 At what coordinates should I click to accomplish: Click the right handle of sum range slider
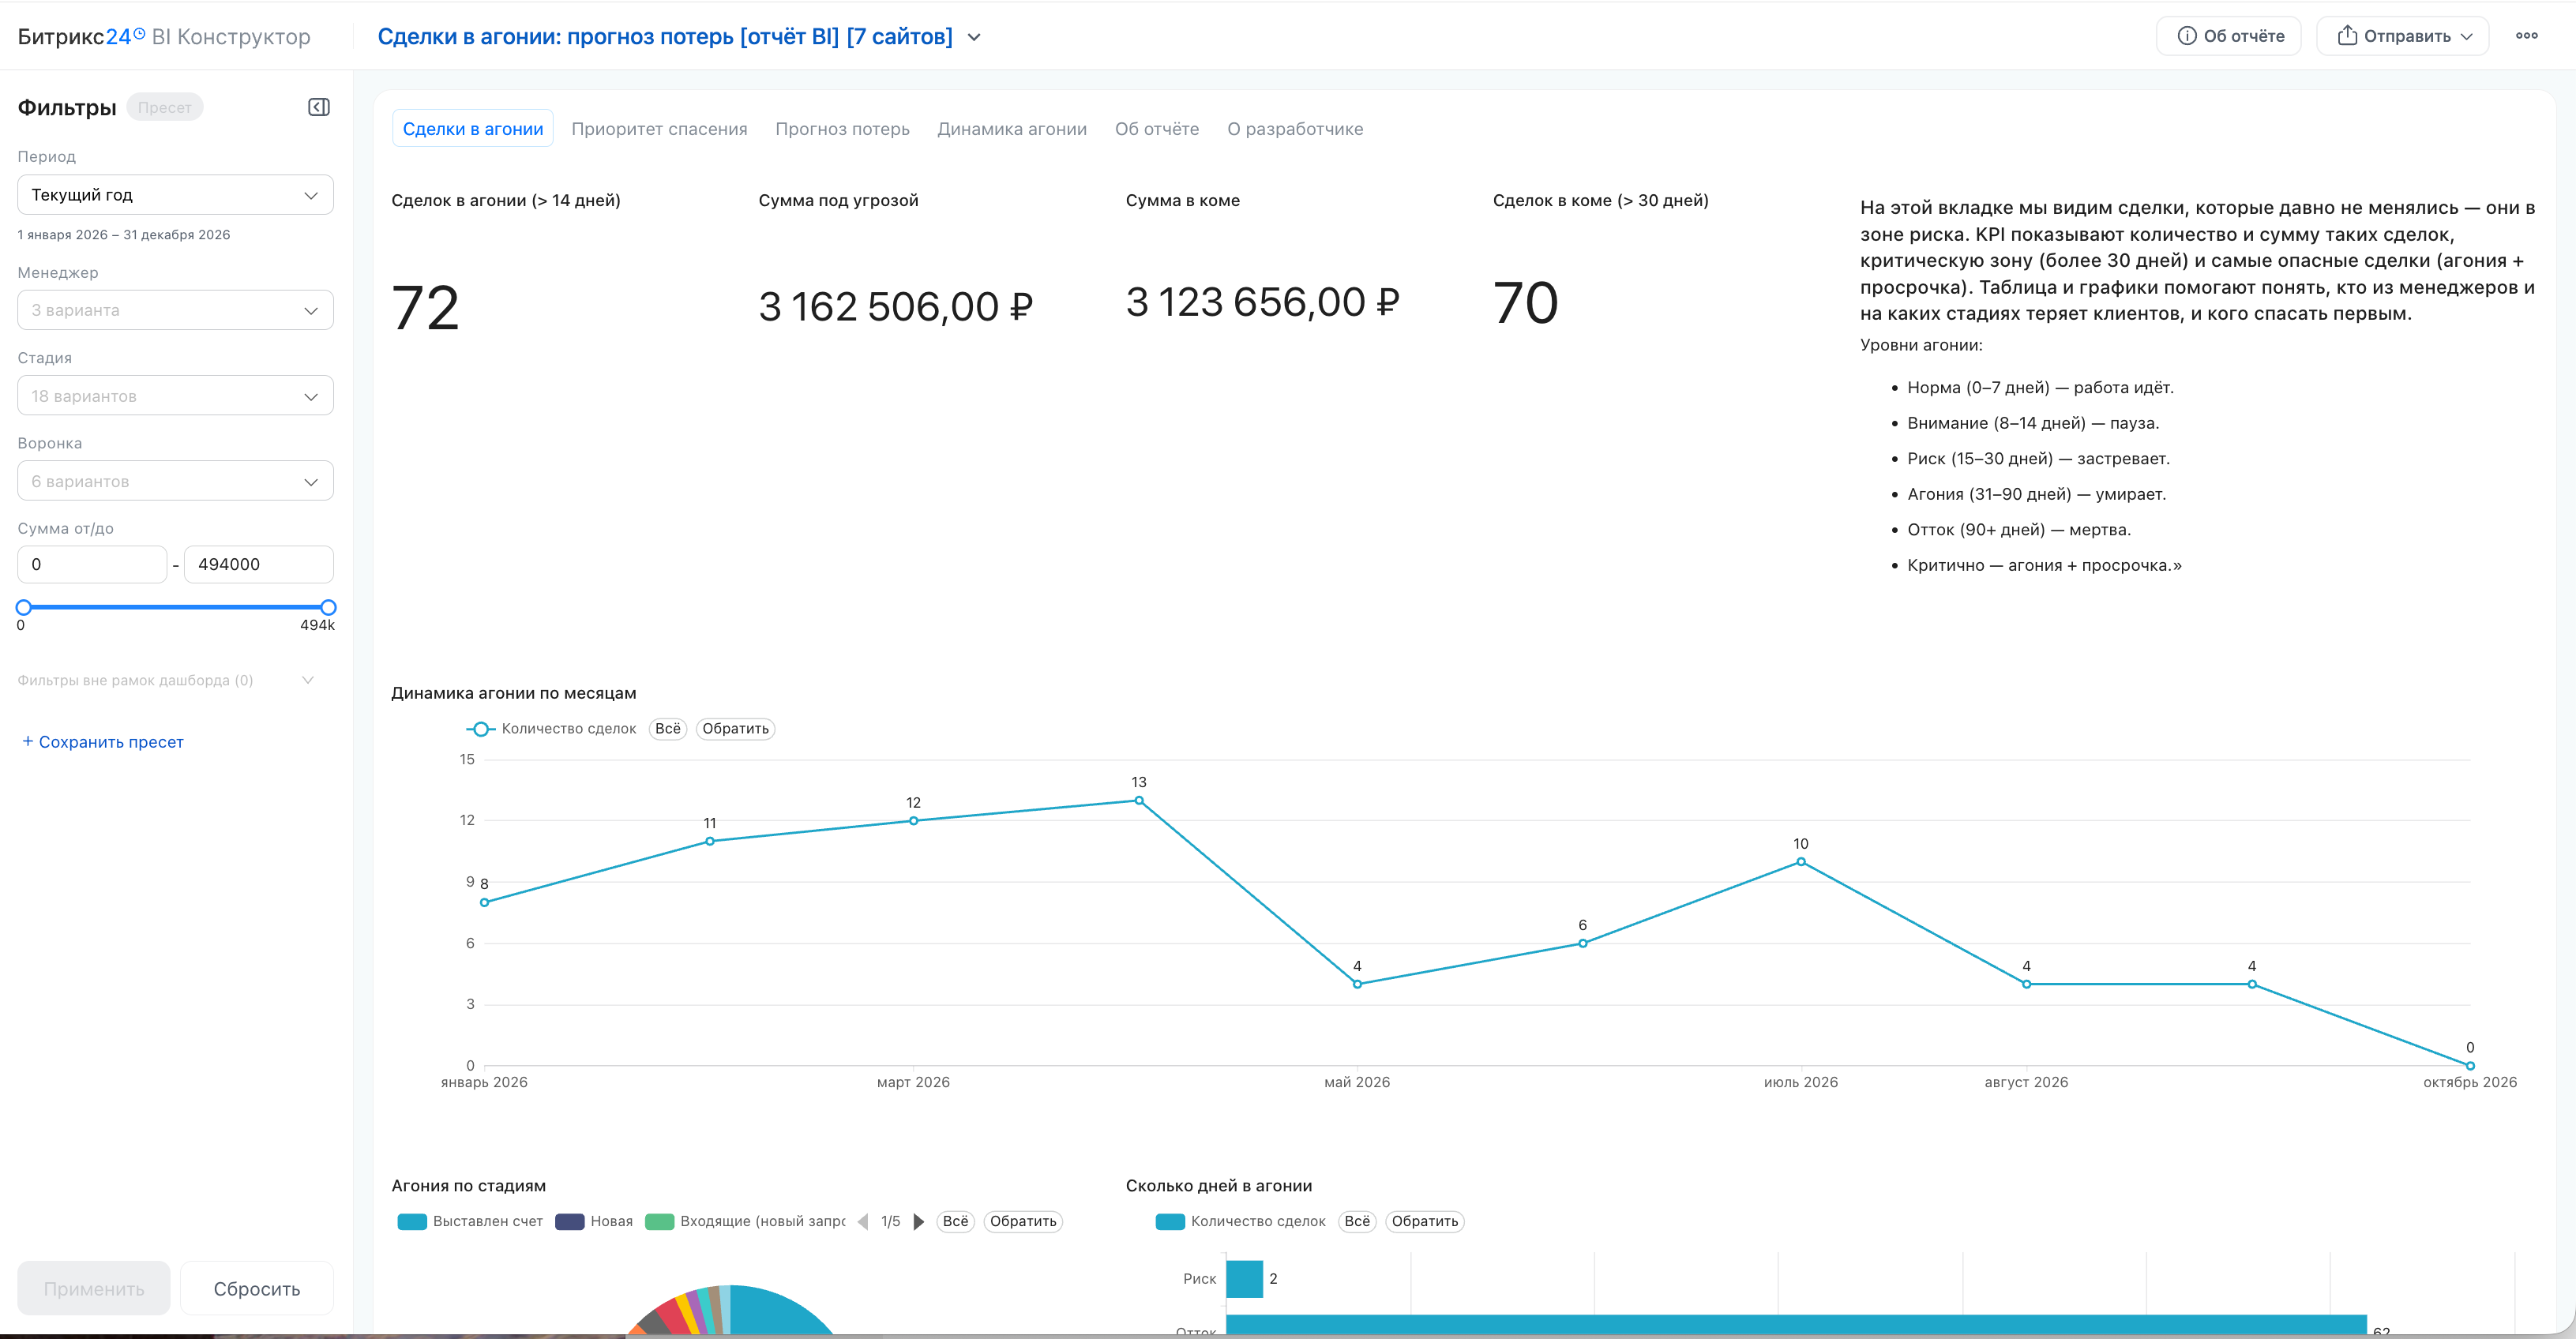pyautogui.click(x=328, y=607)
